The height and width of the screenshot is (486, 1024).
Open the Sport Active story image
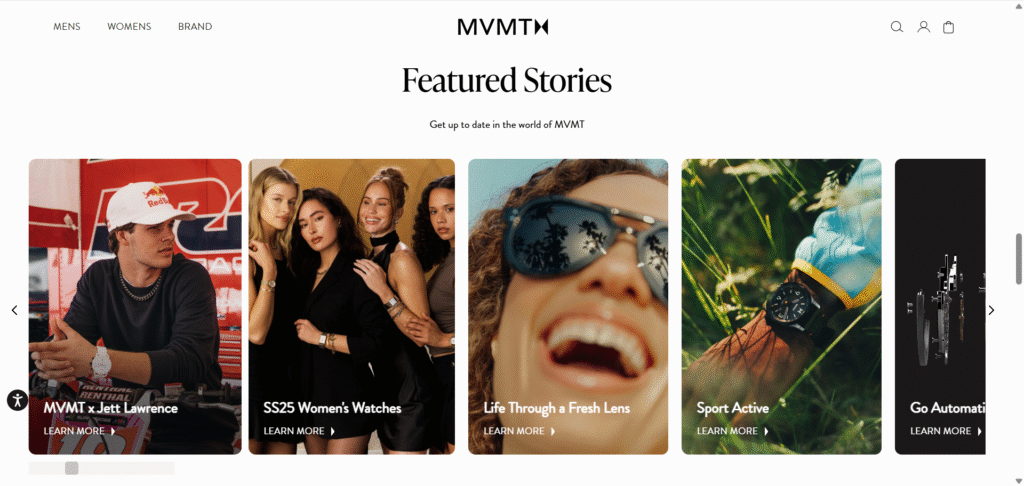[x=781, y=306]
